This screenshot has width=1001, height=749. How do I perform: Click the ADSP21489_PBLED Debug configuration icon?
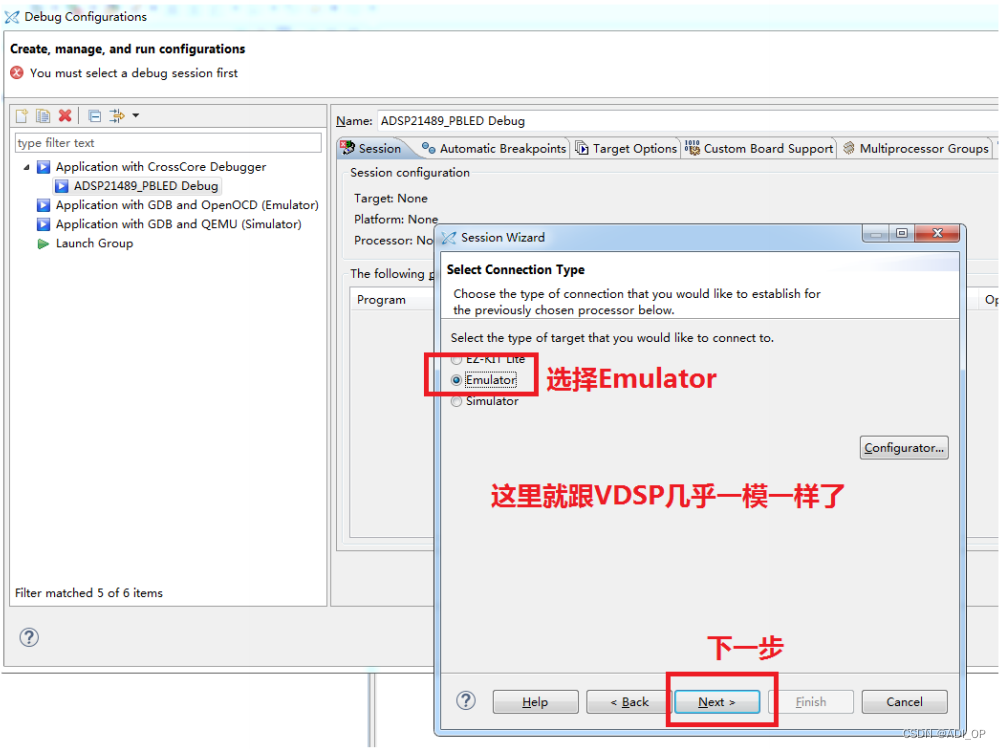[x=61, y=186]
